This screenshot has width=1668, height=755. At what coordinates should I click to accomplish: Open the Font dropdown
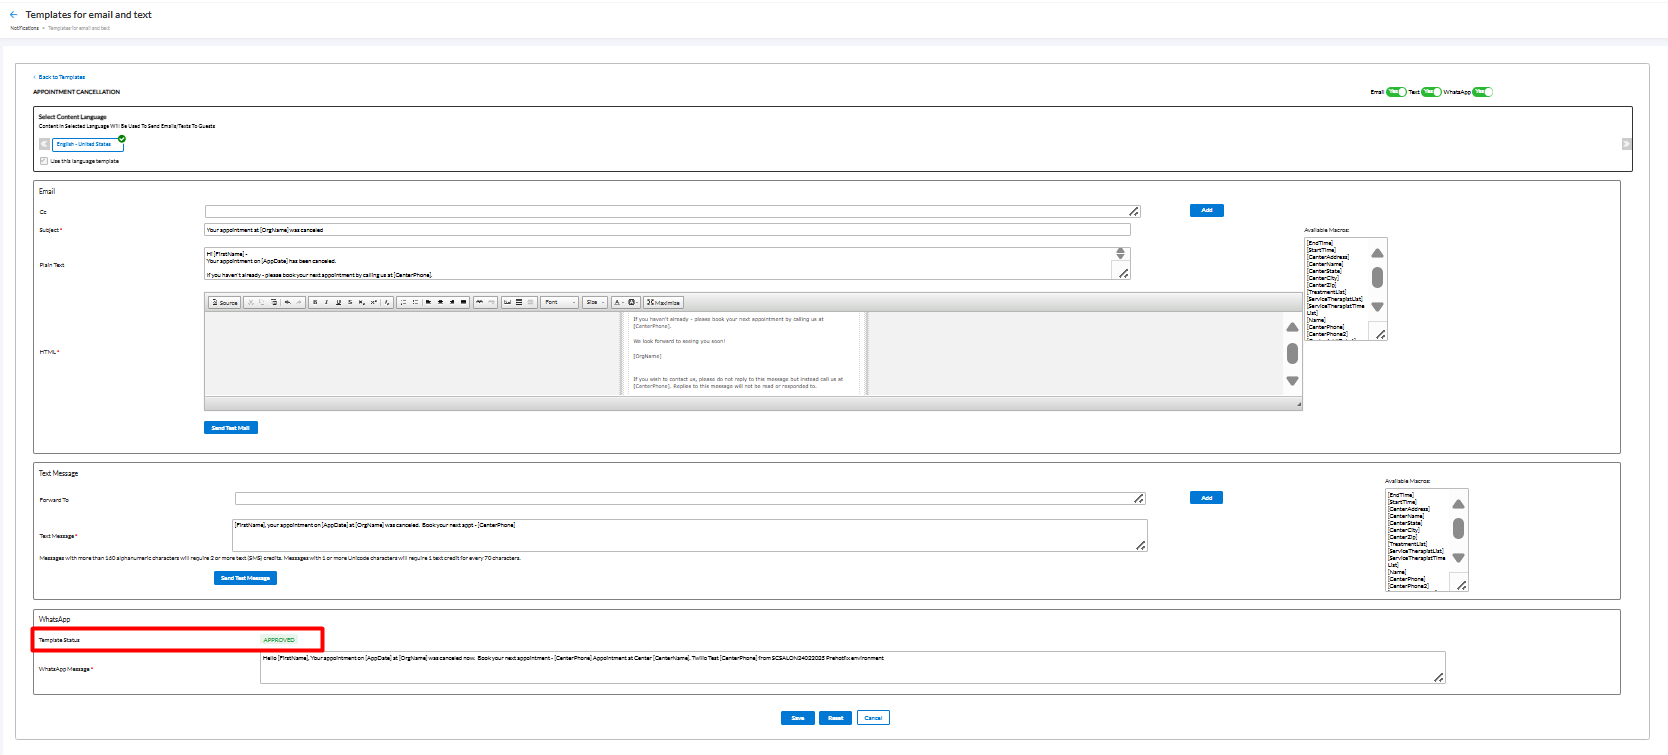pyautogui.click(x=559, y=302)
